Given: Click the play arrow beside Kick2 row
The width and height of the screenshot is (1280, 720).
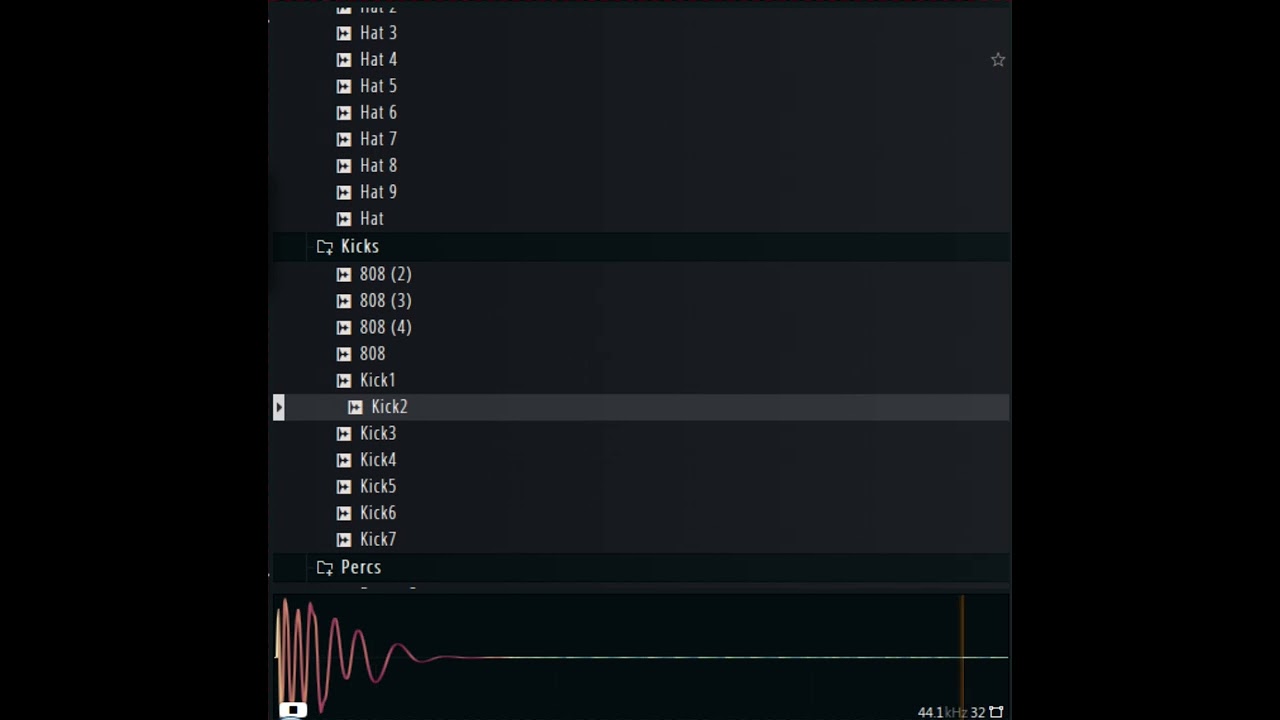Looking at the screenshot, I should click(x=279, y=407).
